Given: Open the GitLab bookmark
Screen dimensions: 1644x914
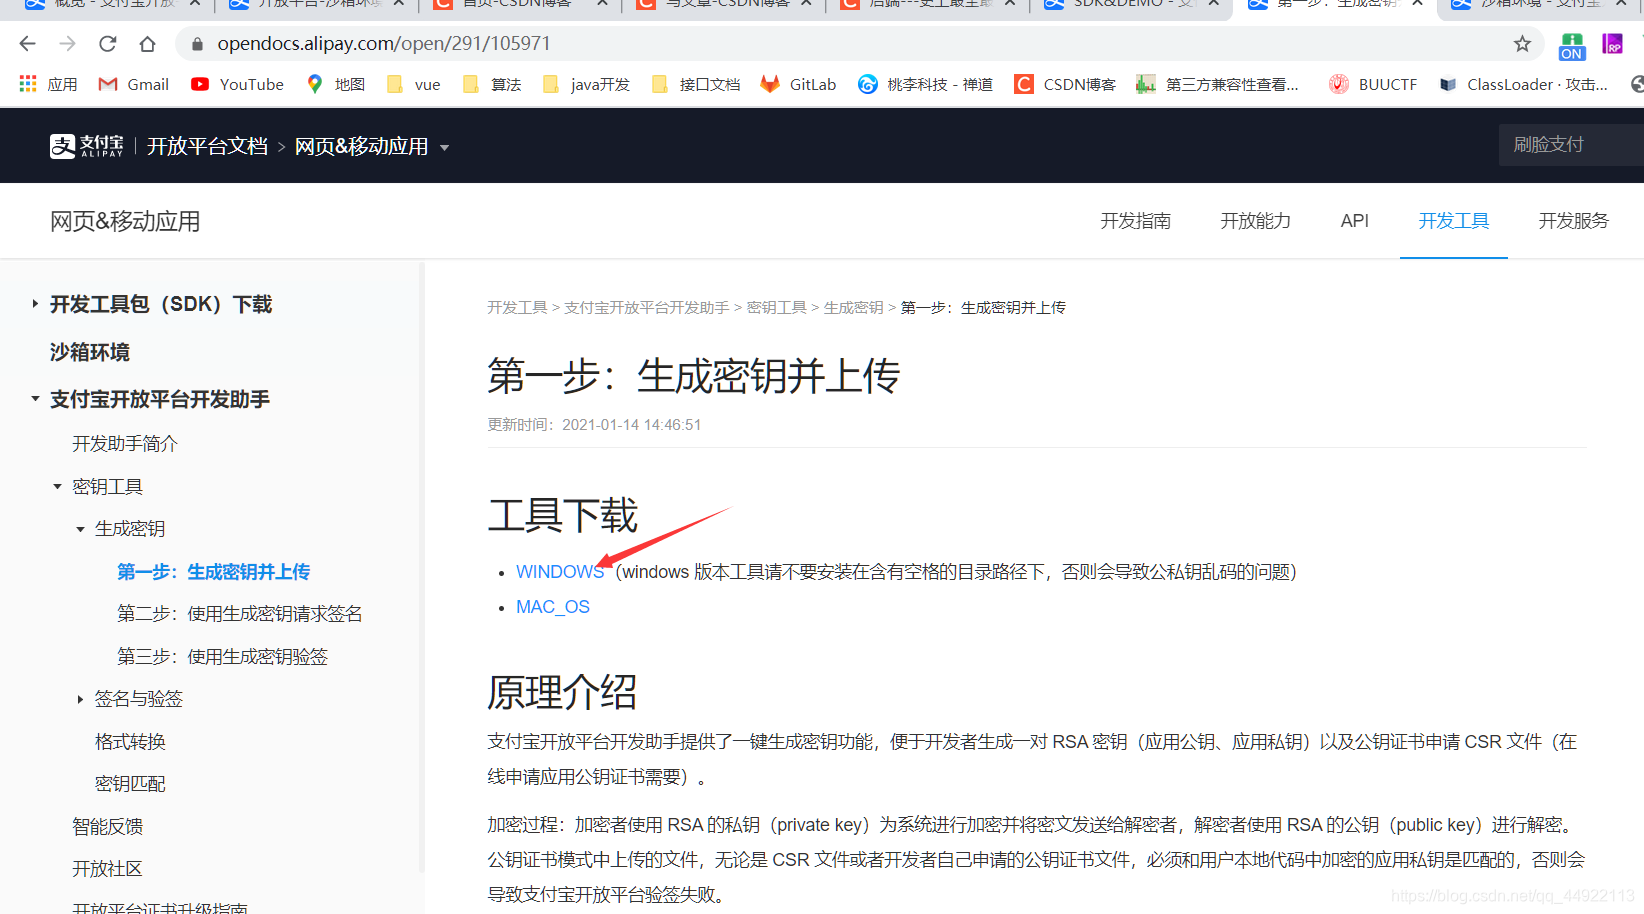Looking at the screenshot, I should click(x=798, y=84).
